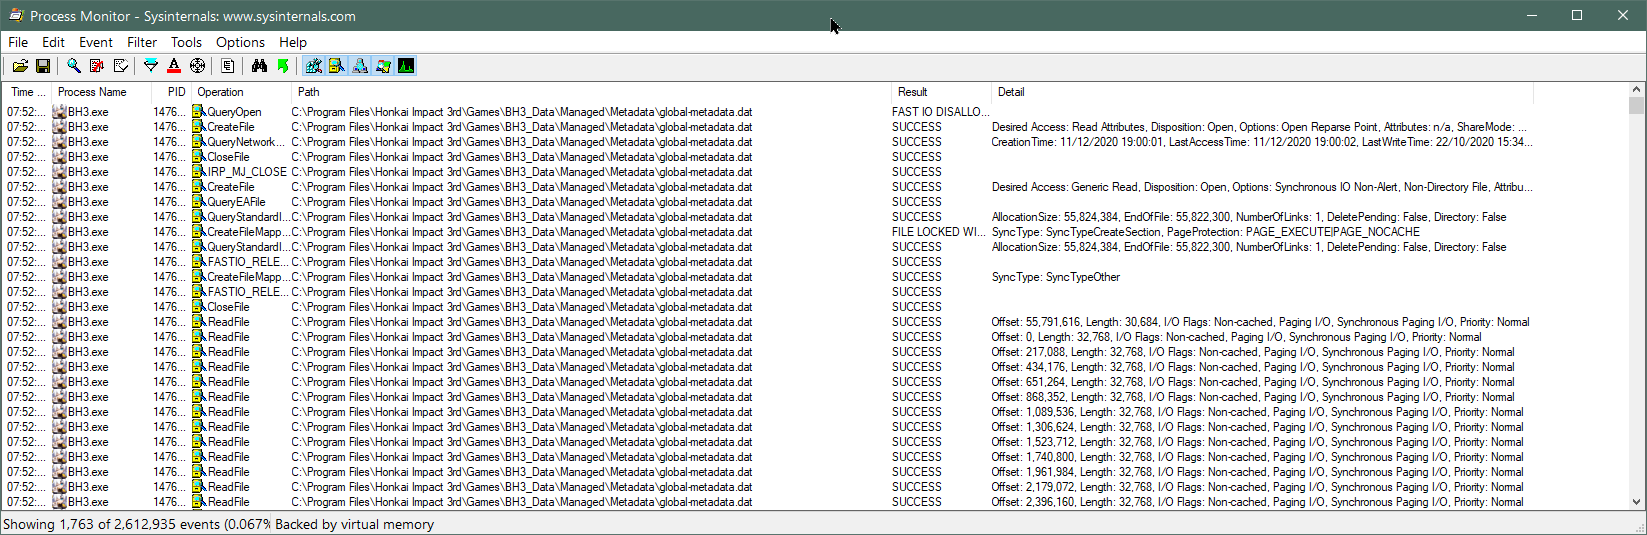Jump to object with the green arrow icon

[282, 66]
